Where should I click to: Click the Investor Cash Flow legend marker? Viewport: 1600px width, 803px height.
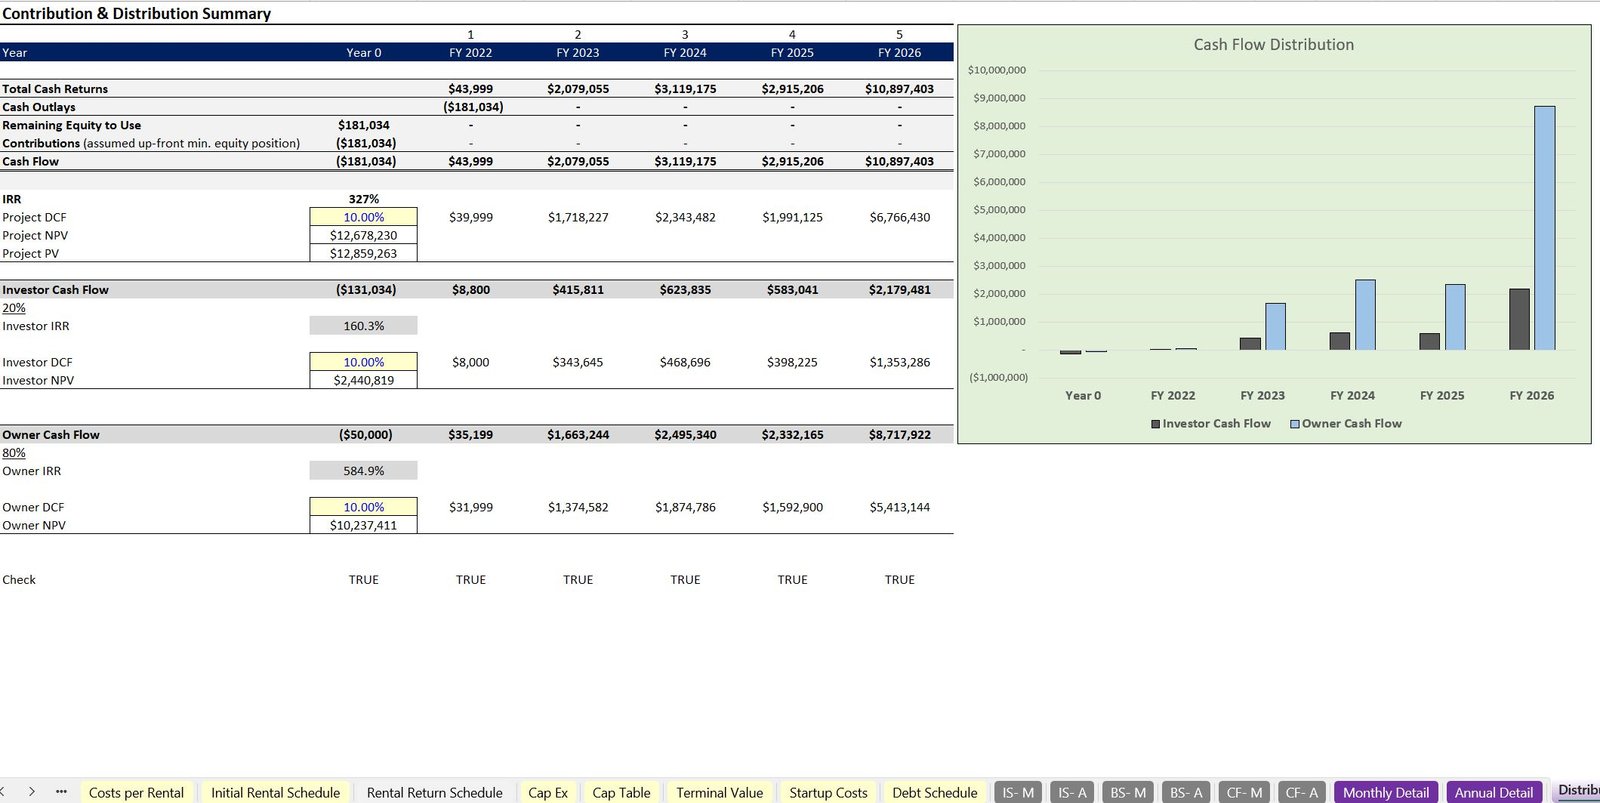[1155, 424]
